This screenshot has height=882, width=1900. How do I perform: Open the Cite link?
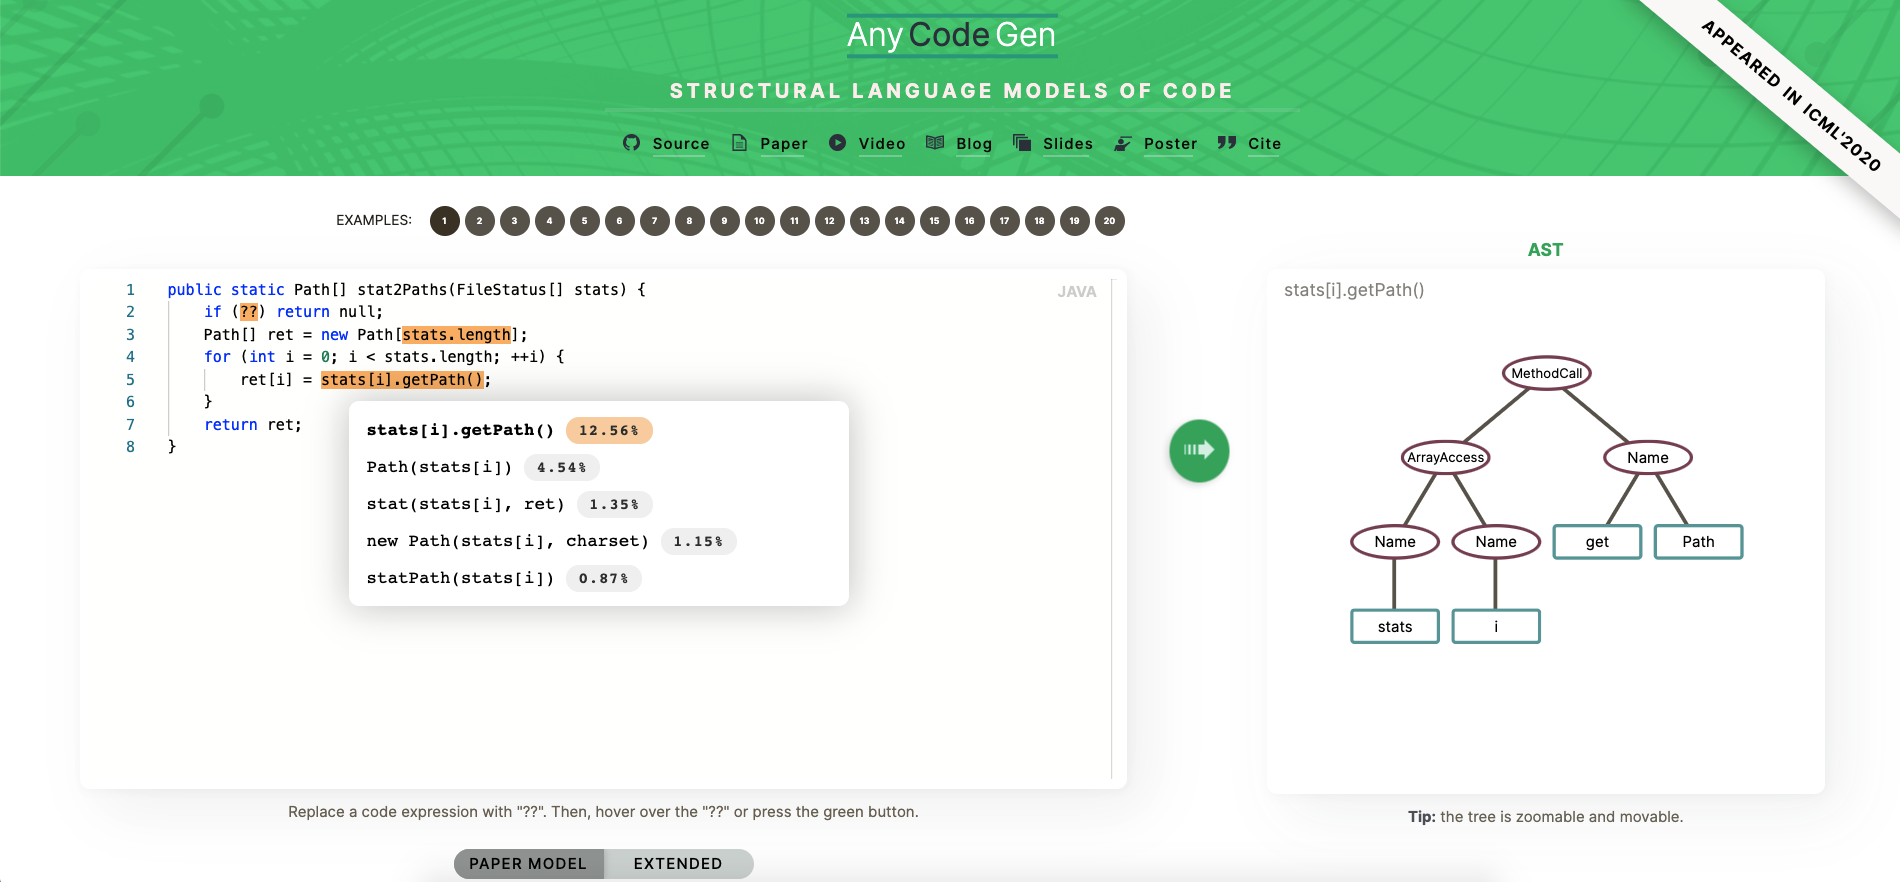coord(1264,144)
